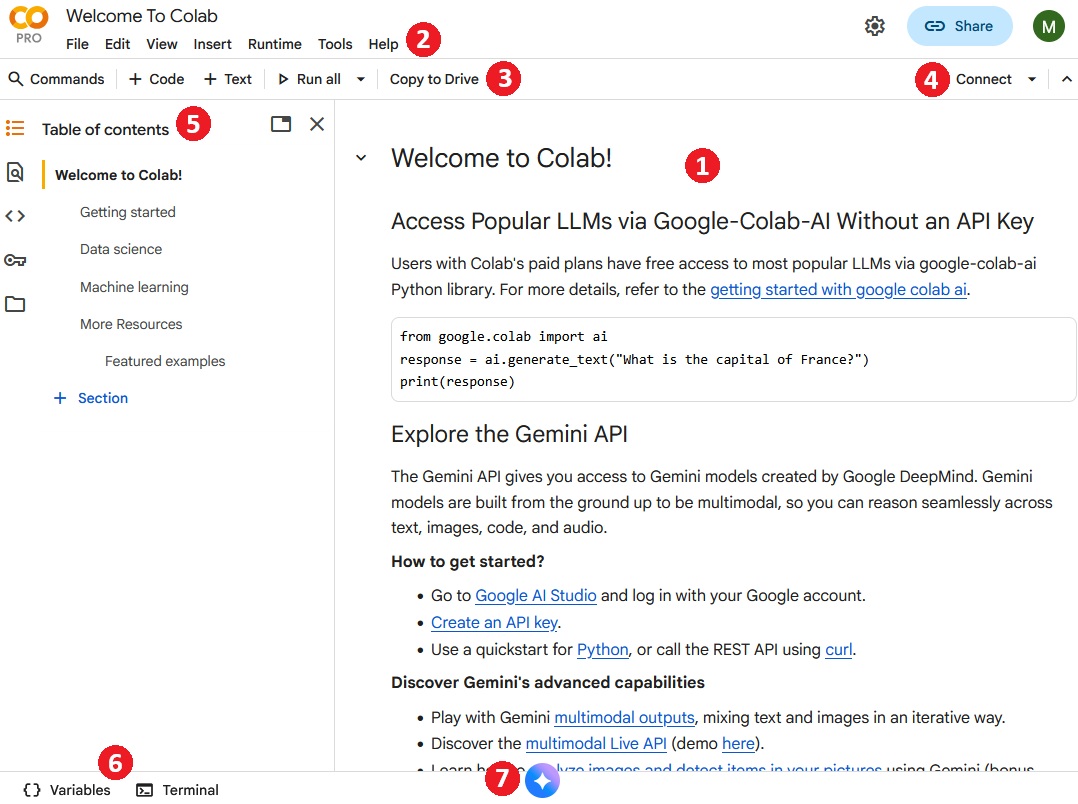1078x804 pixels.
Task: Open the Terminal panel
Action: click(x=177, y=790)
